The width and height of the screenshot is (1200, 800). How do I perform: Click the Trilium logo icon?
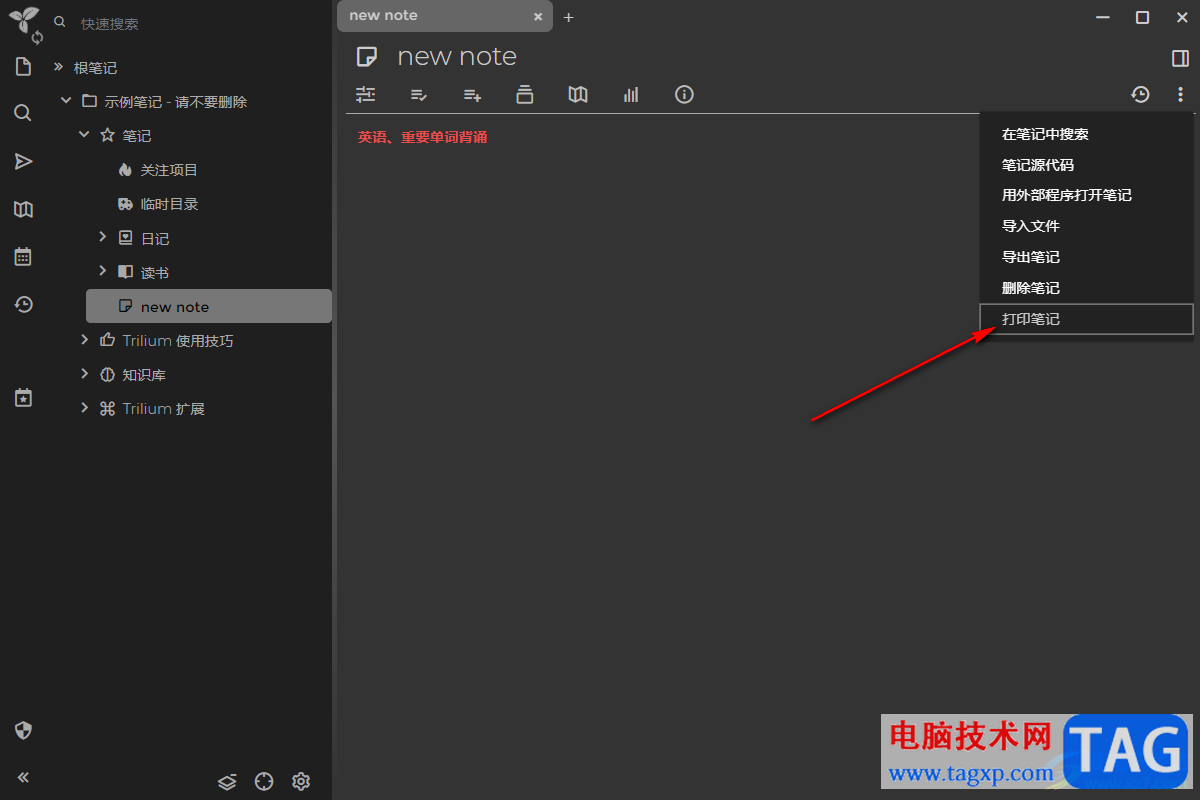click(22, 17)
